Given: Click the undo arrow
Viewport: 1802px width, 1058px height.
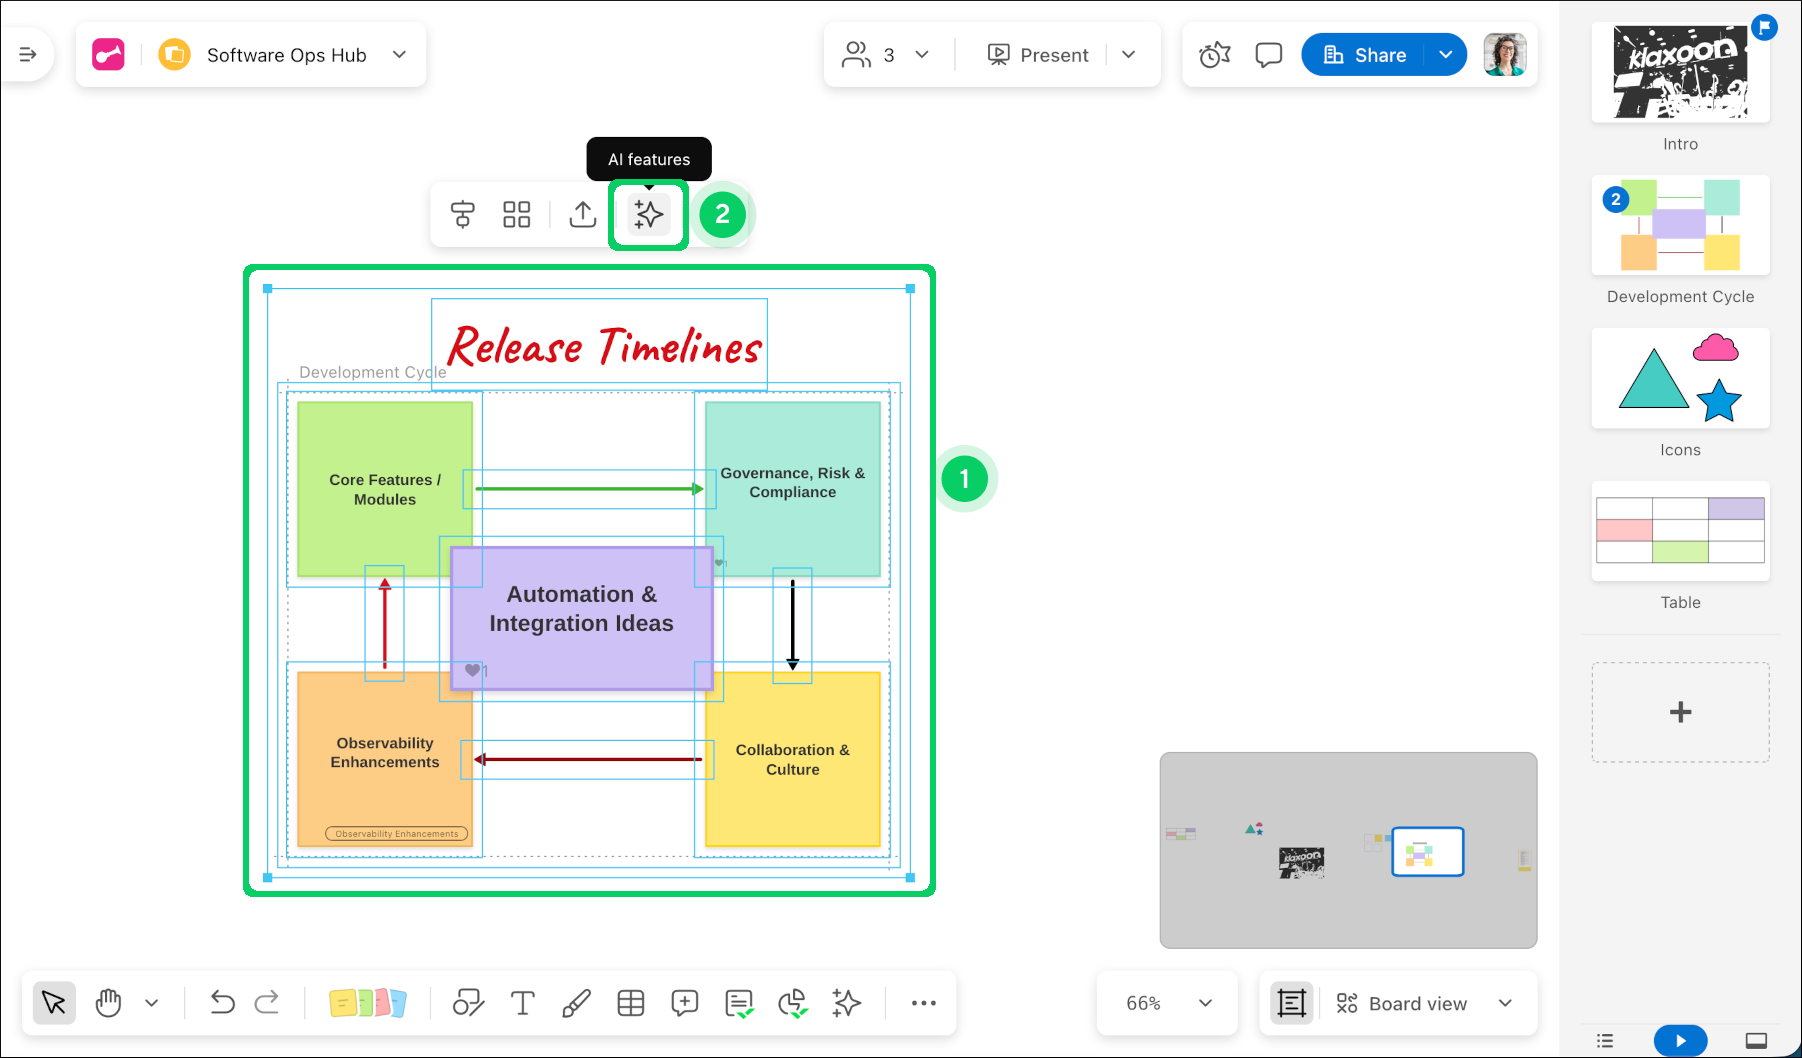Looking at the screenshot, I should 222,1003.
